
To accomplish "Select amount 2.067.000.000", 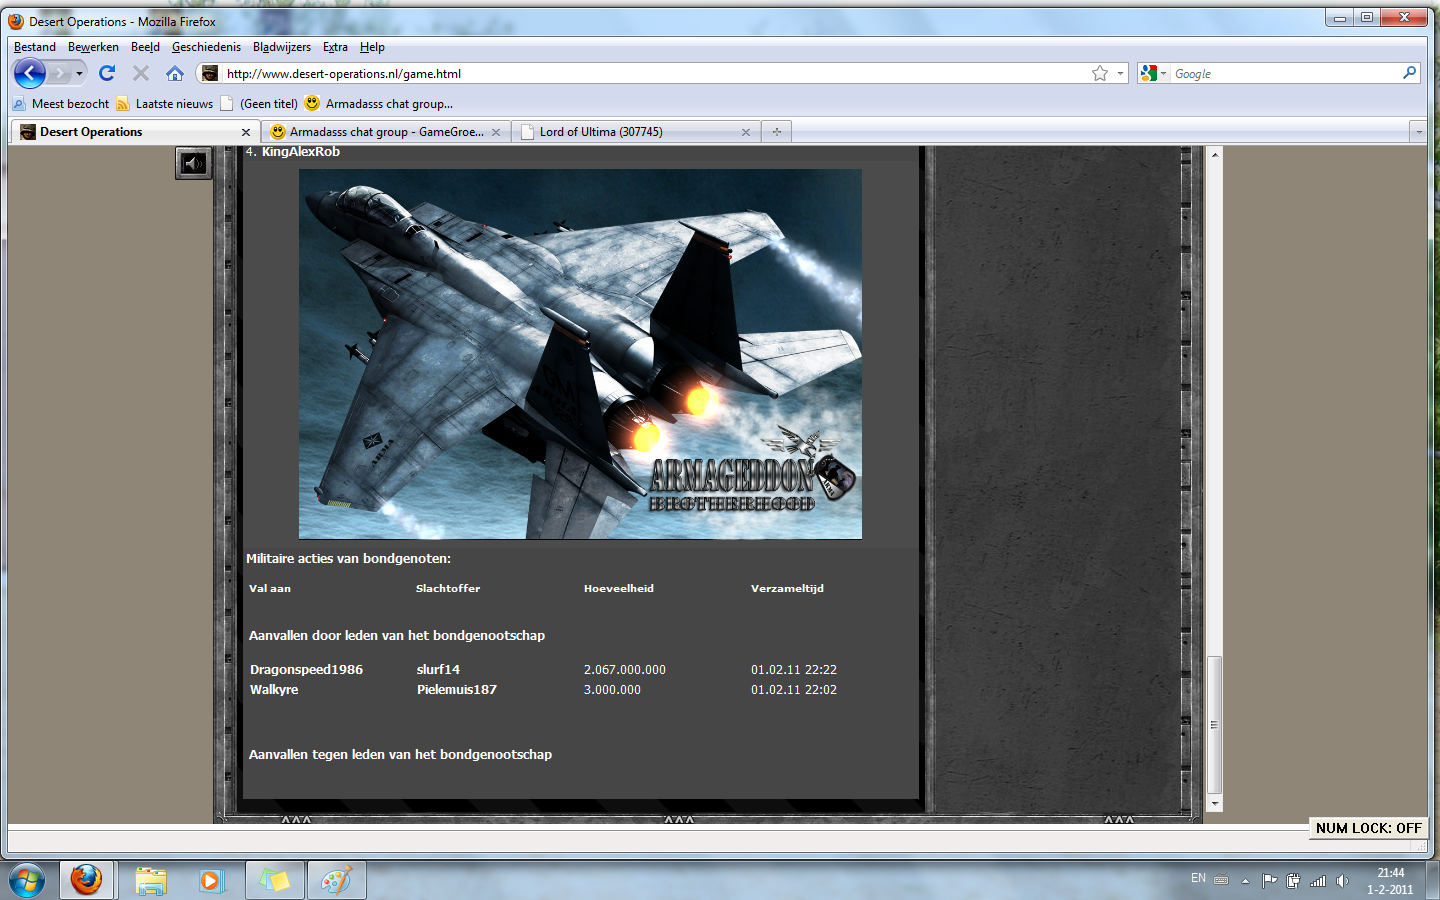I will click(x=625, y=670).
